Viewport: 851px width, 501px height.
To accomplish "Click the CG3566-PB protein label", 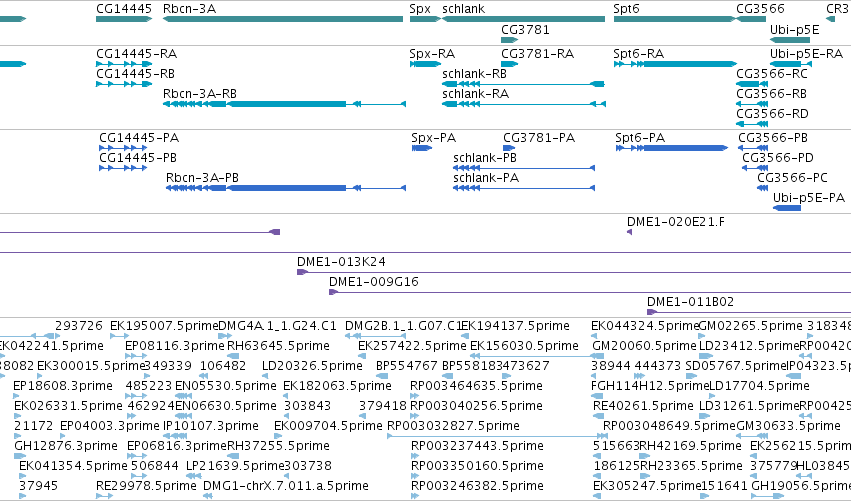I will pyautogui.click(x=773, y=138).
